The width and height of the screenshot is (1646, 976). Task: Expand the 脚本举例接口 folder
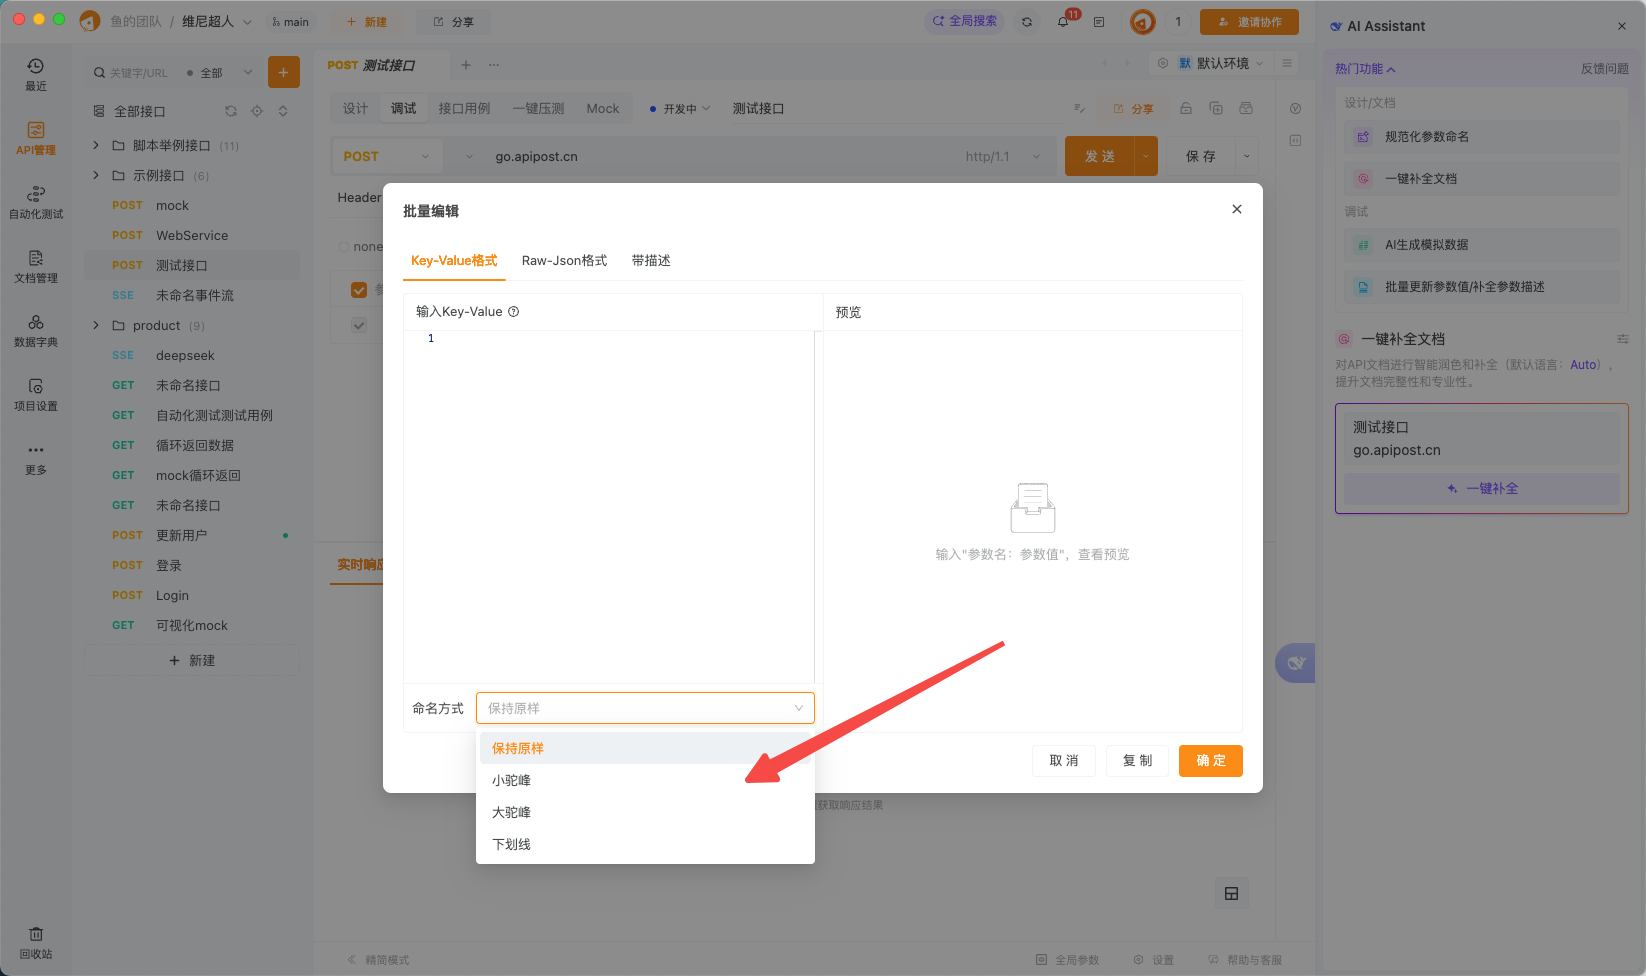[96, 145]
